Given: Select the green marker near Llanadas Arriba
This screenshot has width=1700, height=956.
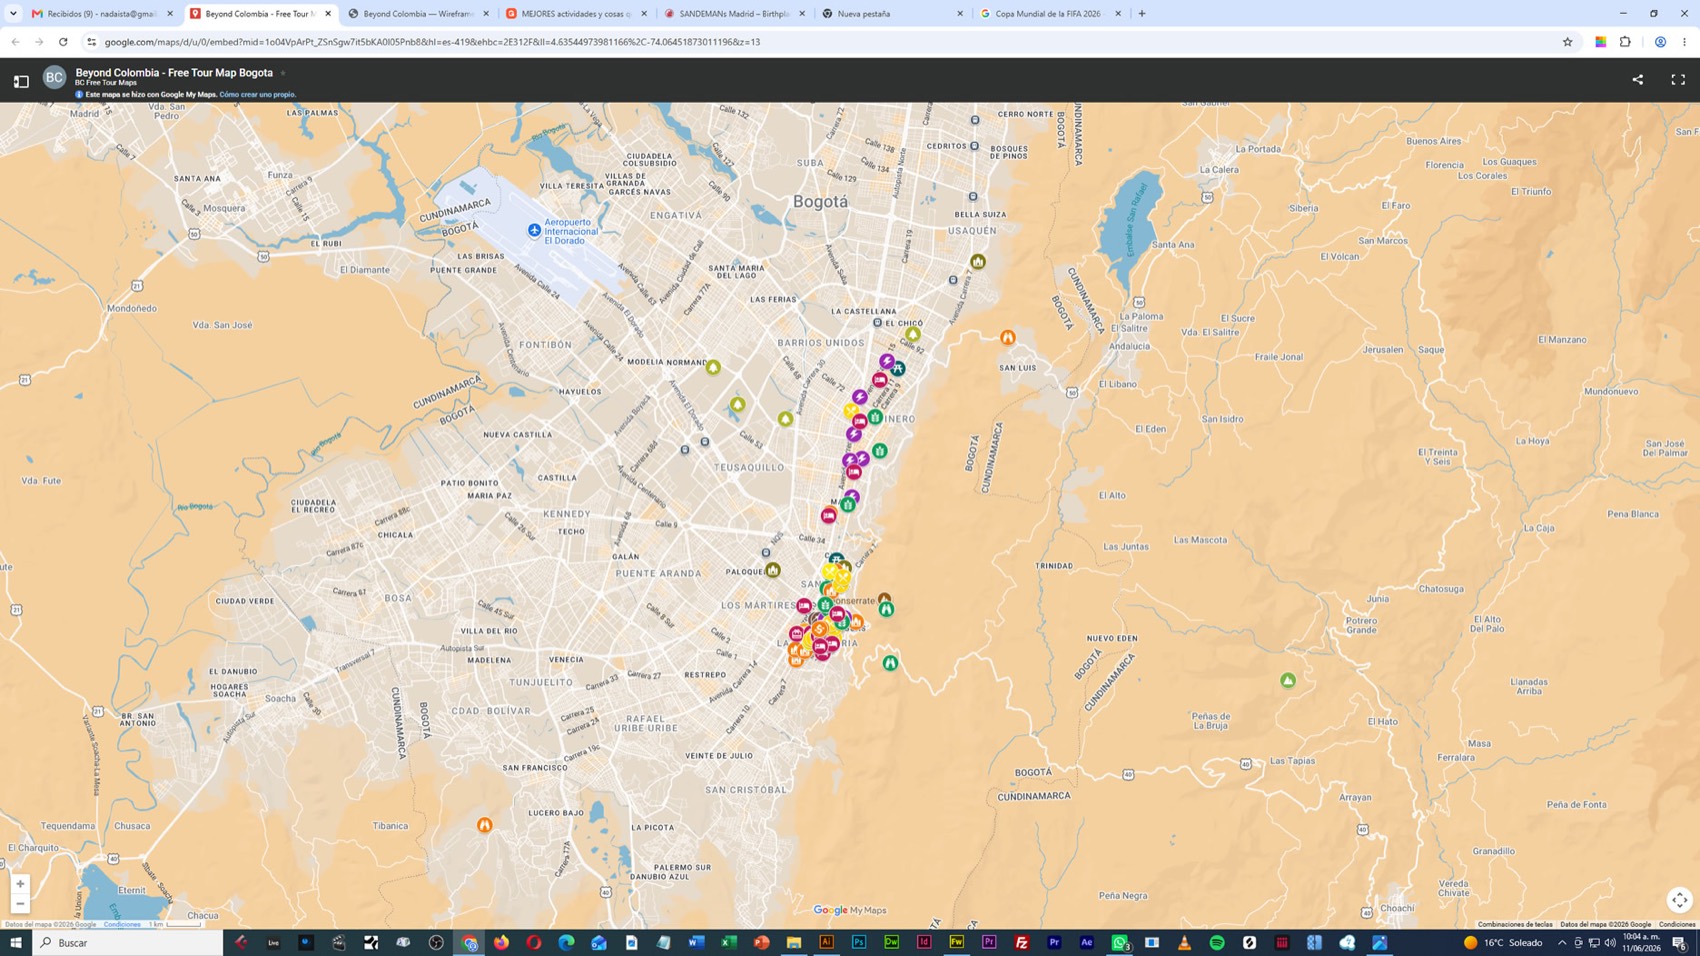Looking at the screenshot, I should click(x=1288, y=680).
